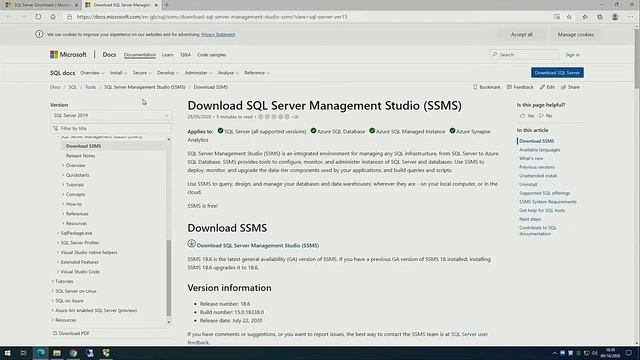
Task: Click Accept all cookies button
Action: coord(522,35)
